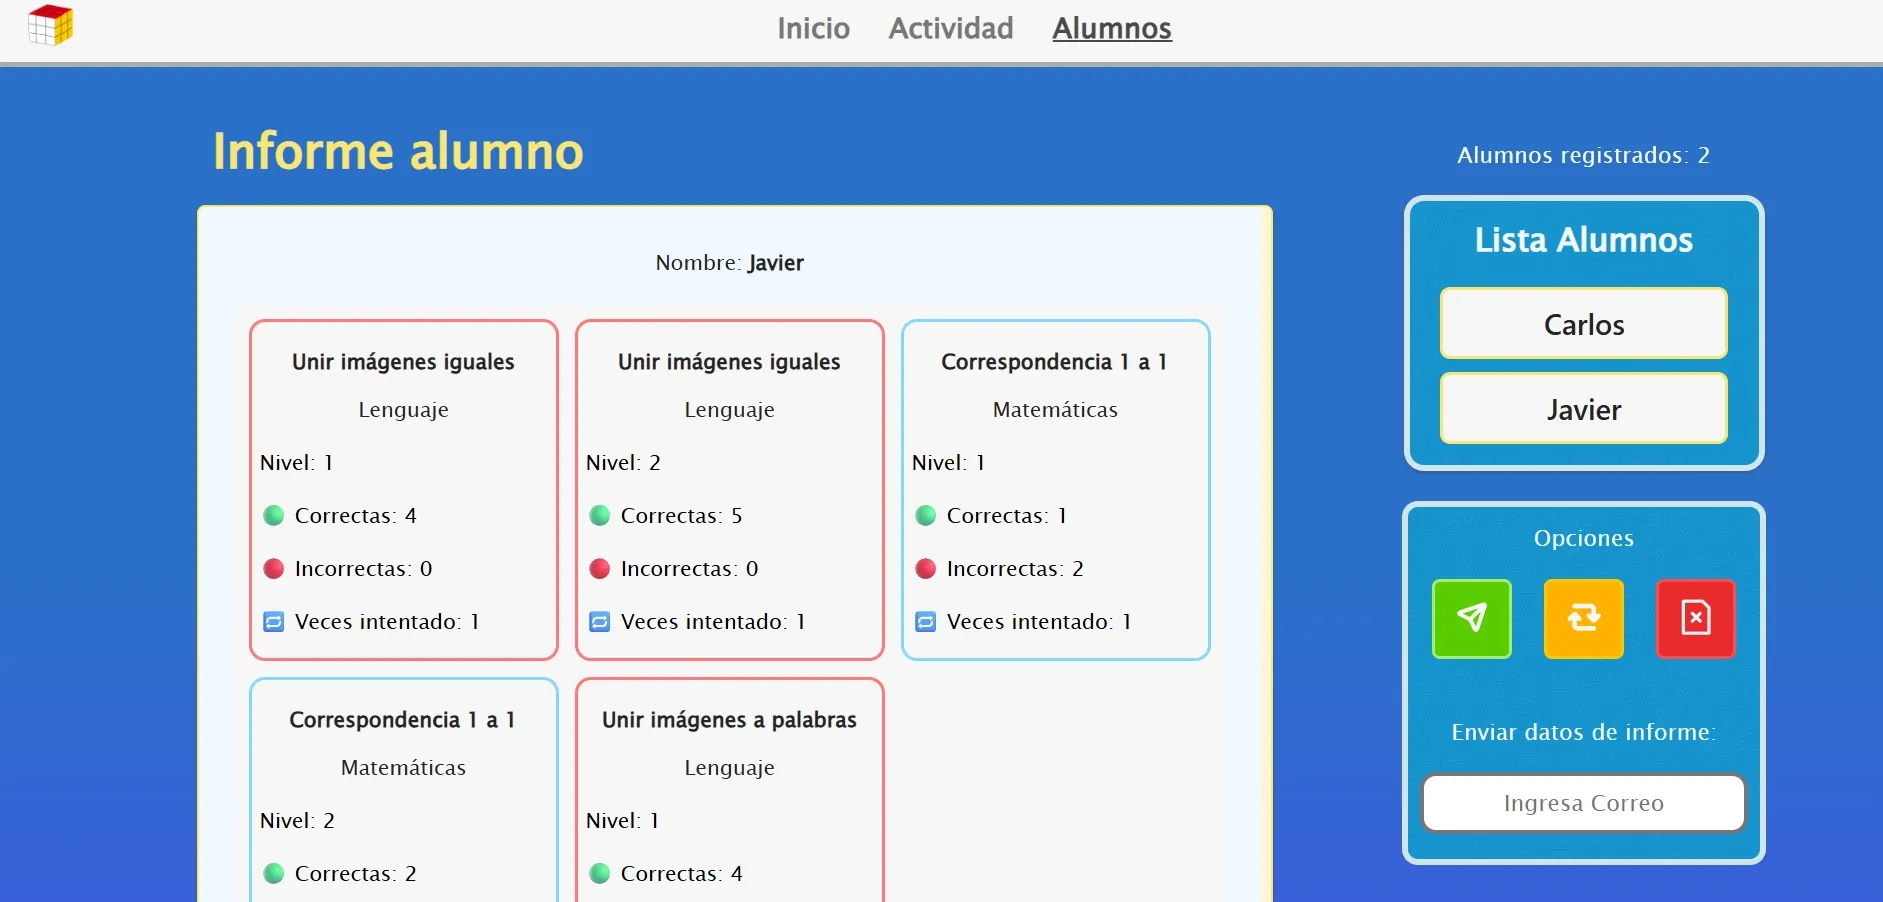The width and height of the screenshot is (1883, 902).
Task: Open the Inicio menu item
Action: pos(813,28)
